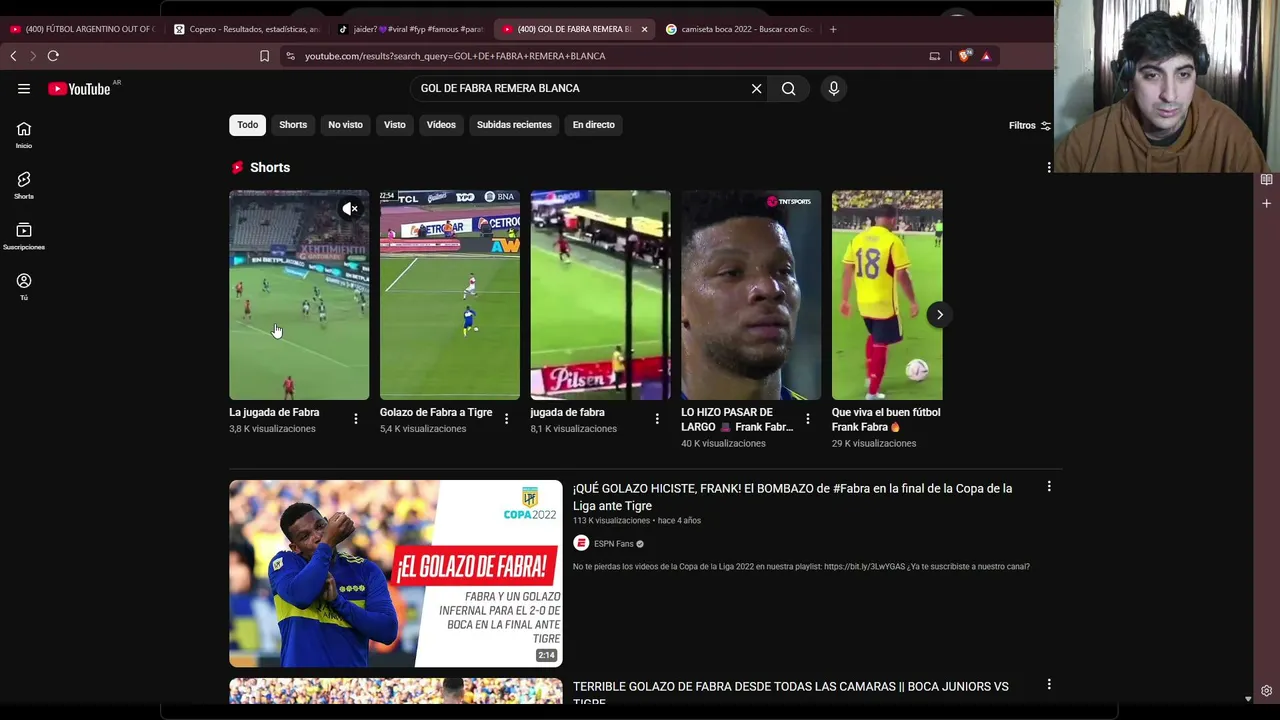Open 'La jugada de Fabra' short title

274,412
